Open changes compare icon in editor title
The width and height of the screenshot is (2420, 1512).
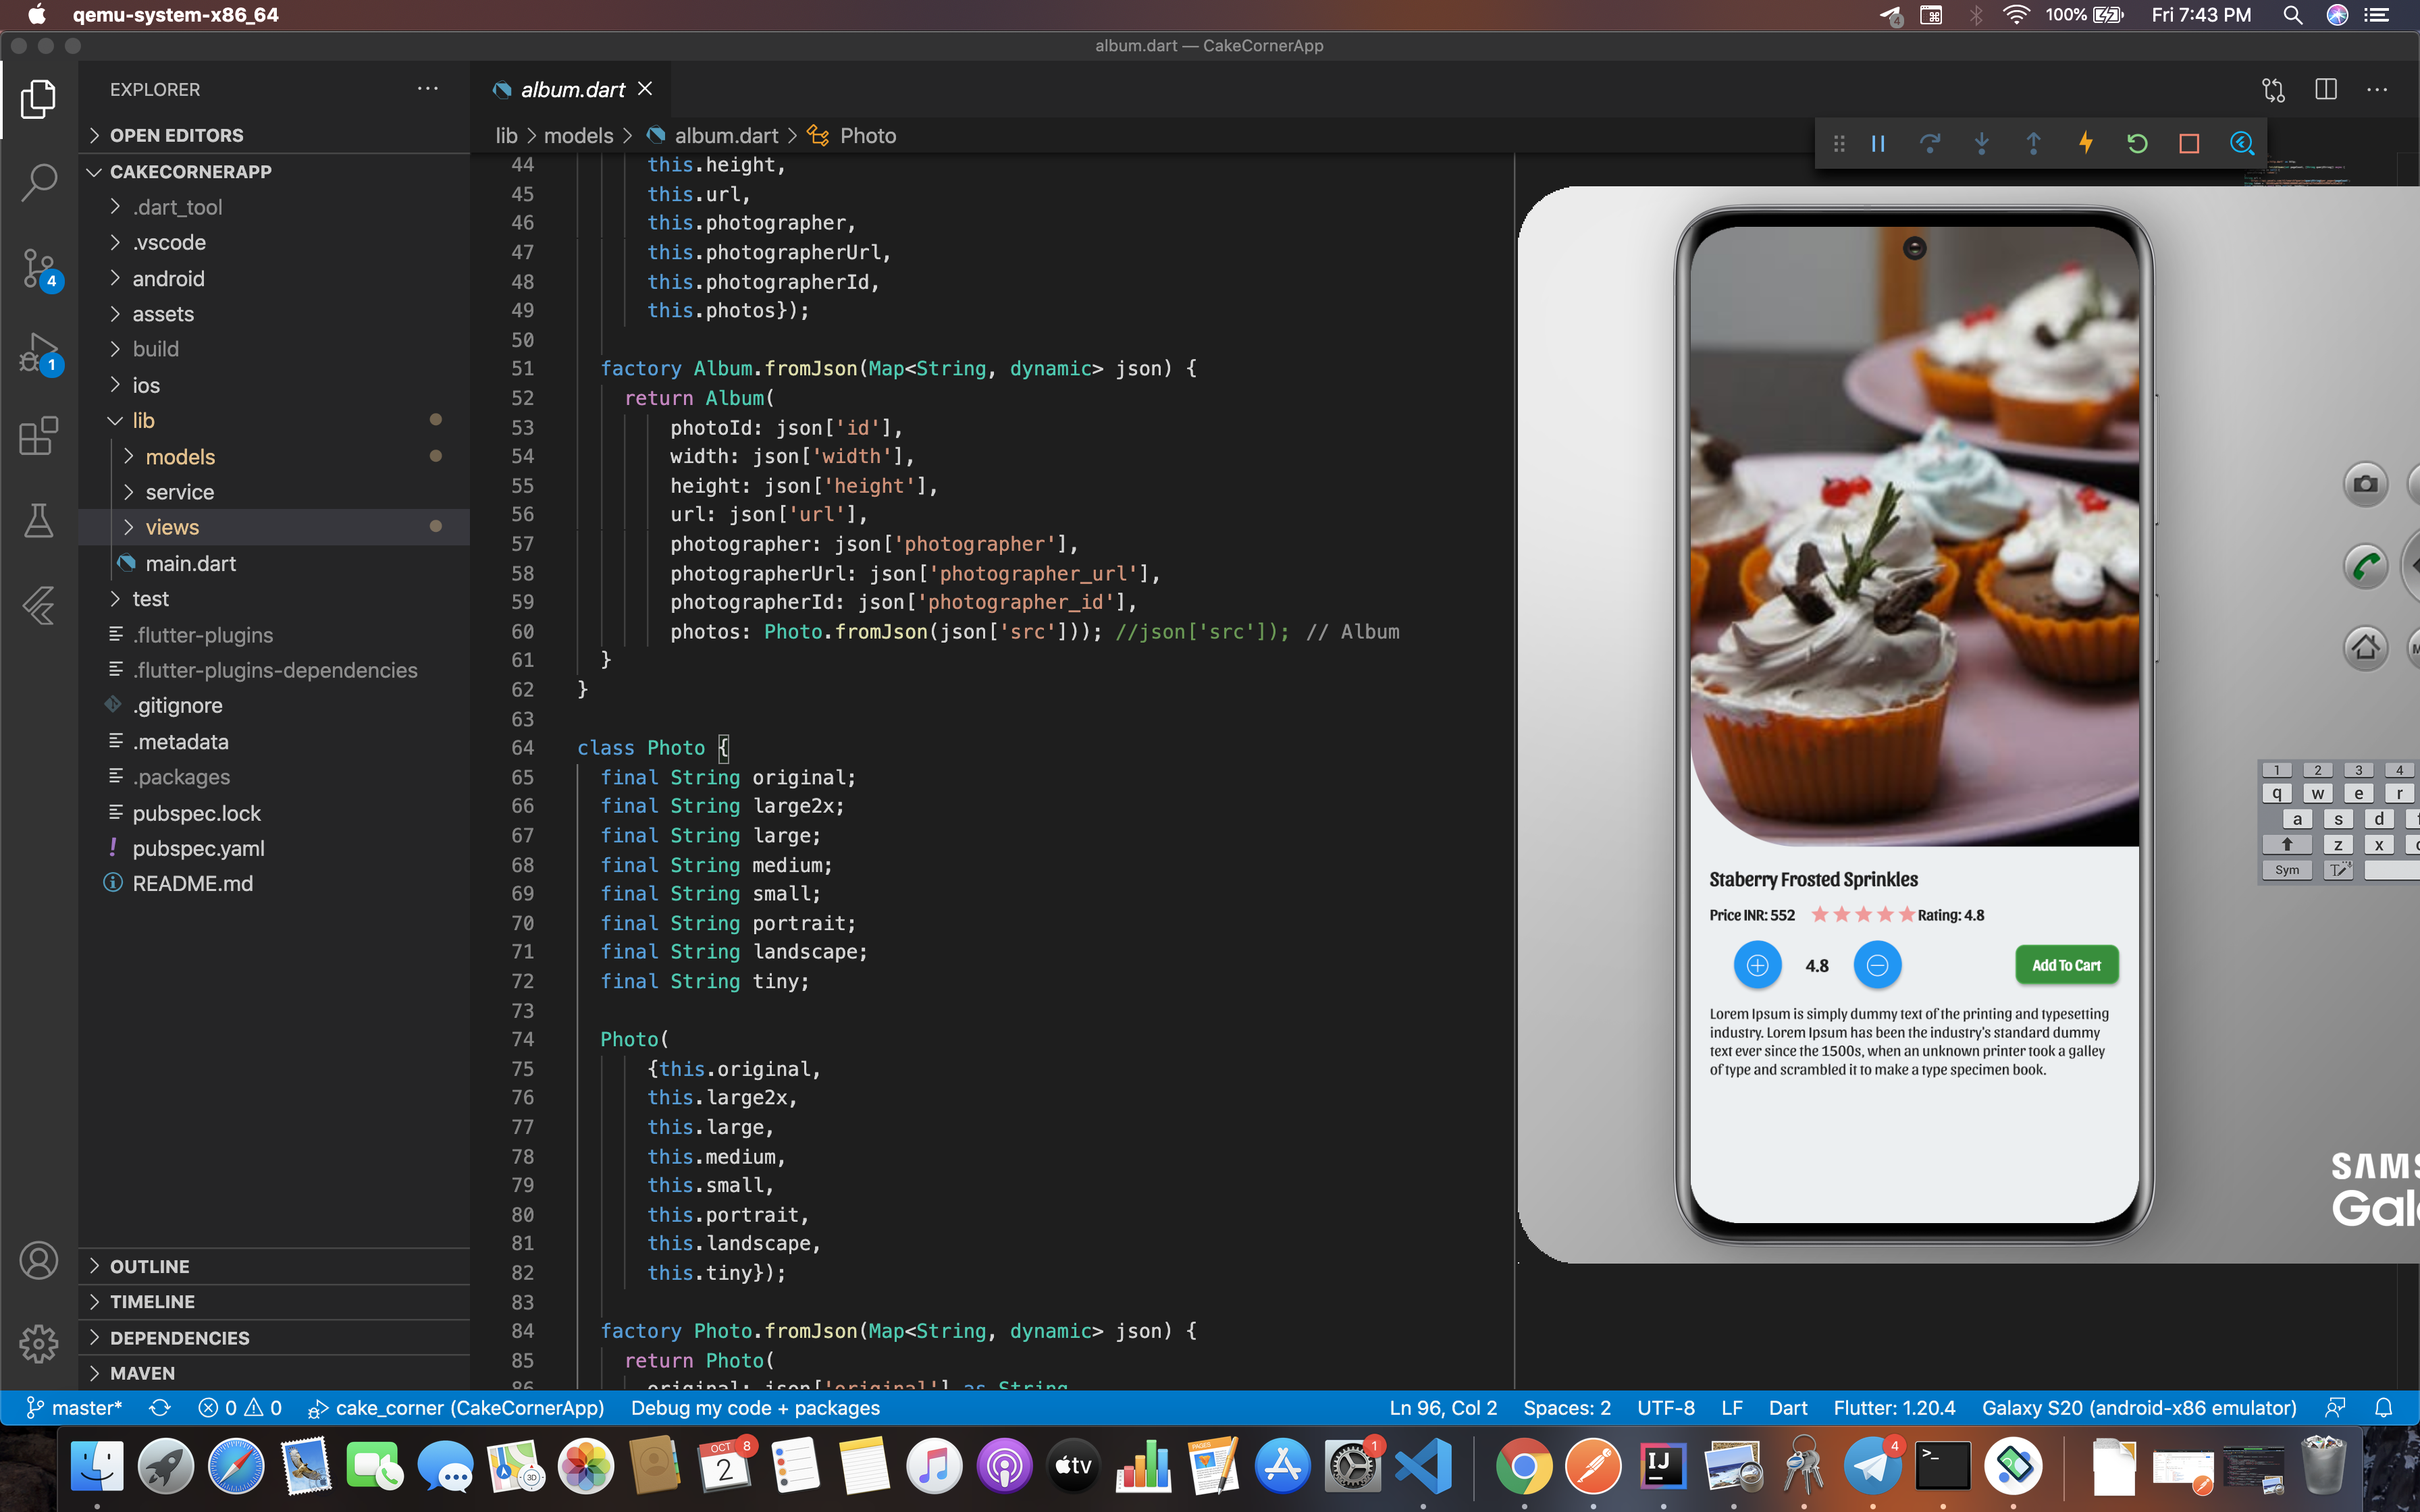click(x=2274, y=90)
